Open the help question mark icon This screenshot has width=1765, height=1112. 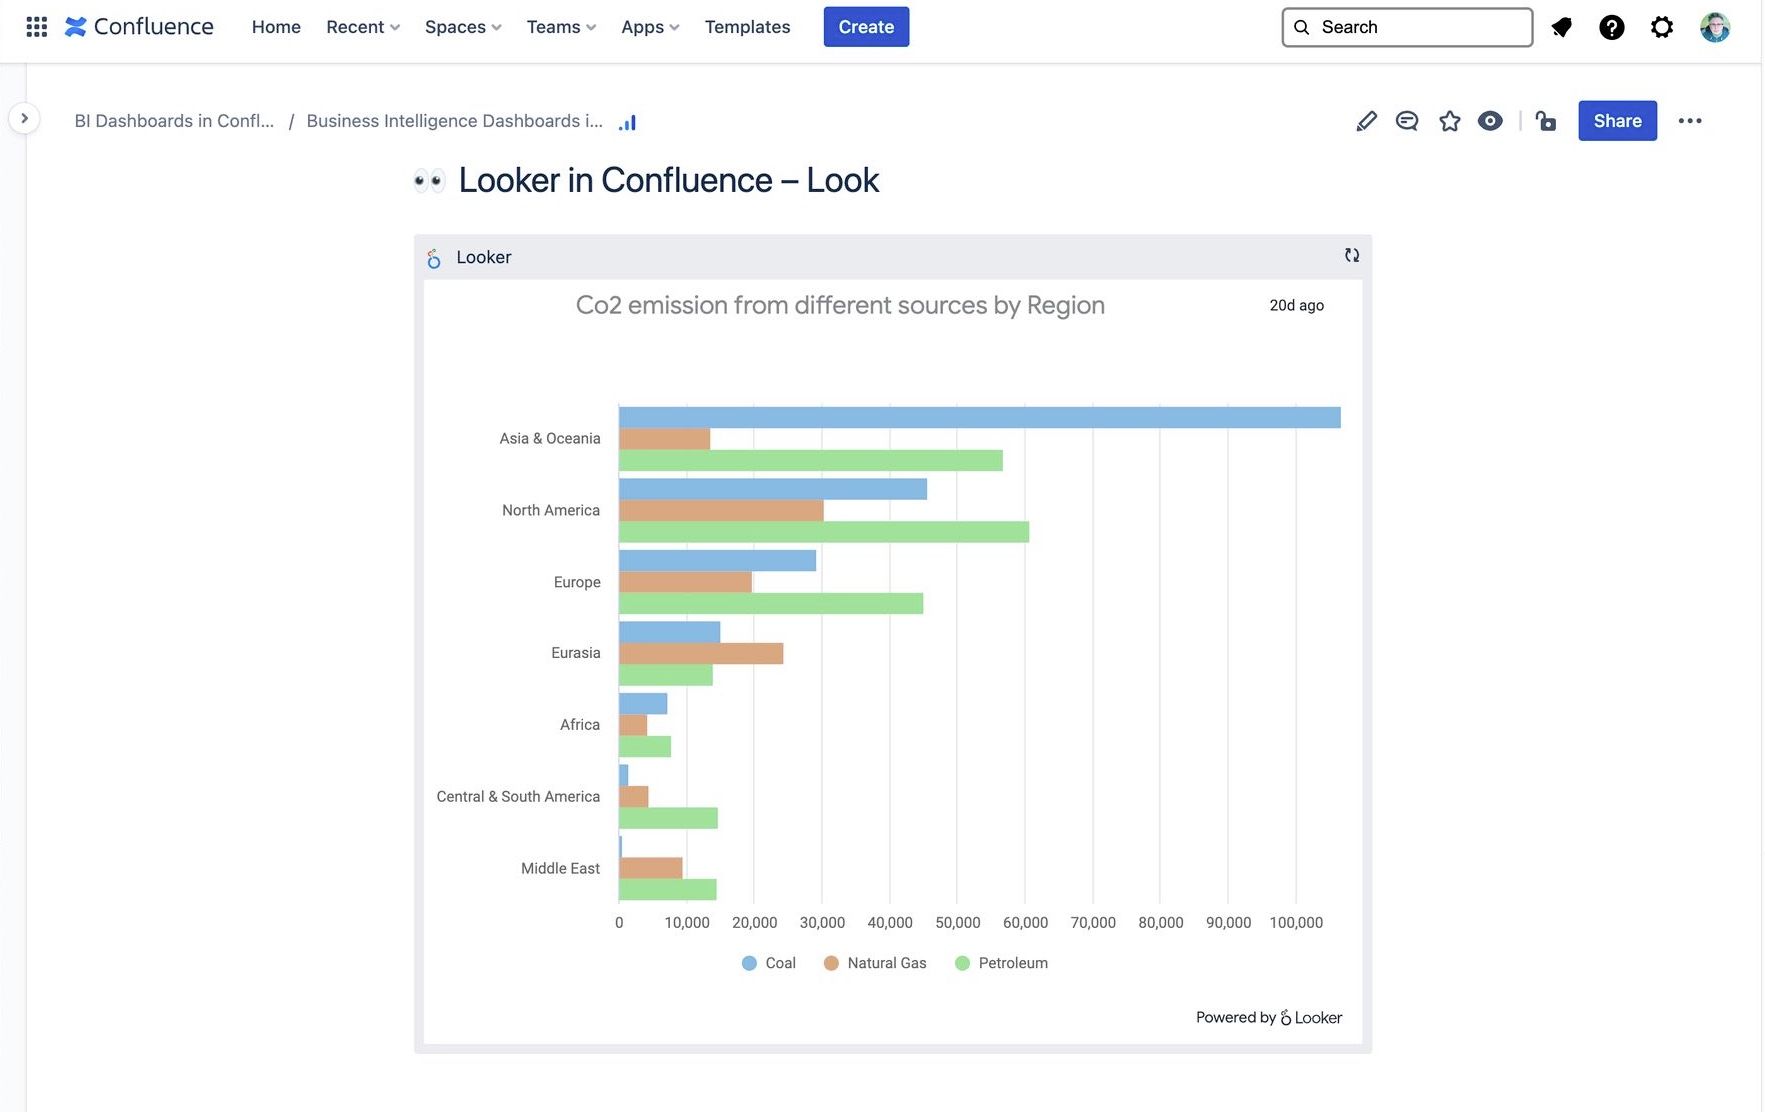pos(1611,27)
